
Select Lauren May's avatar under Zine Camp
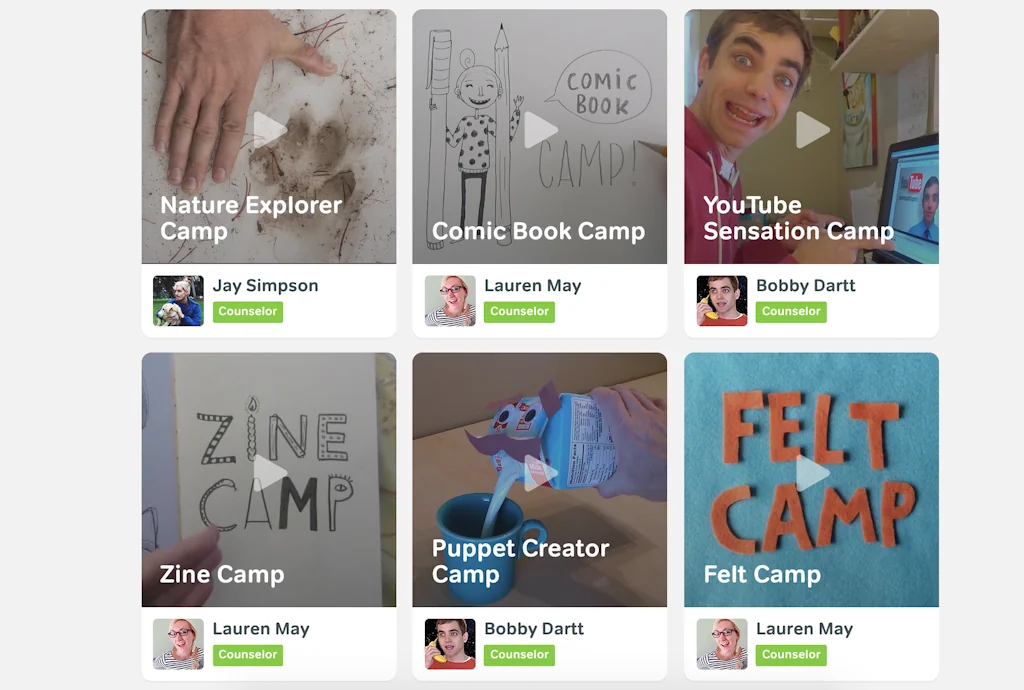coord(178,644)
